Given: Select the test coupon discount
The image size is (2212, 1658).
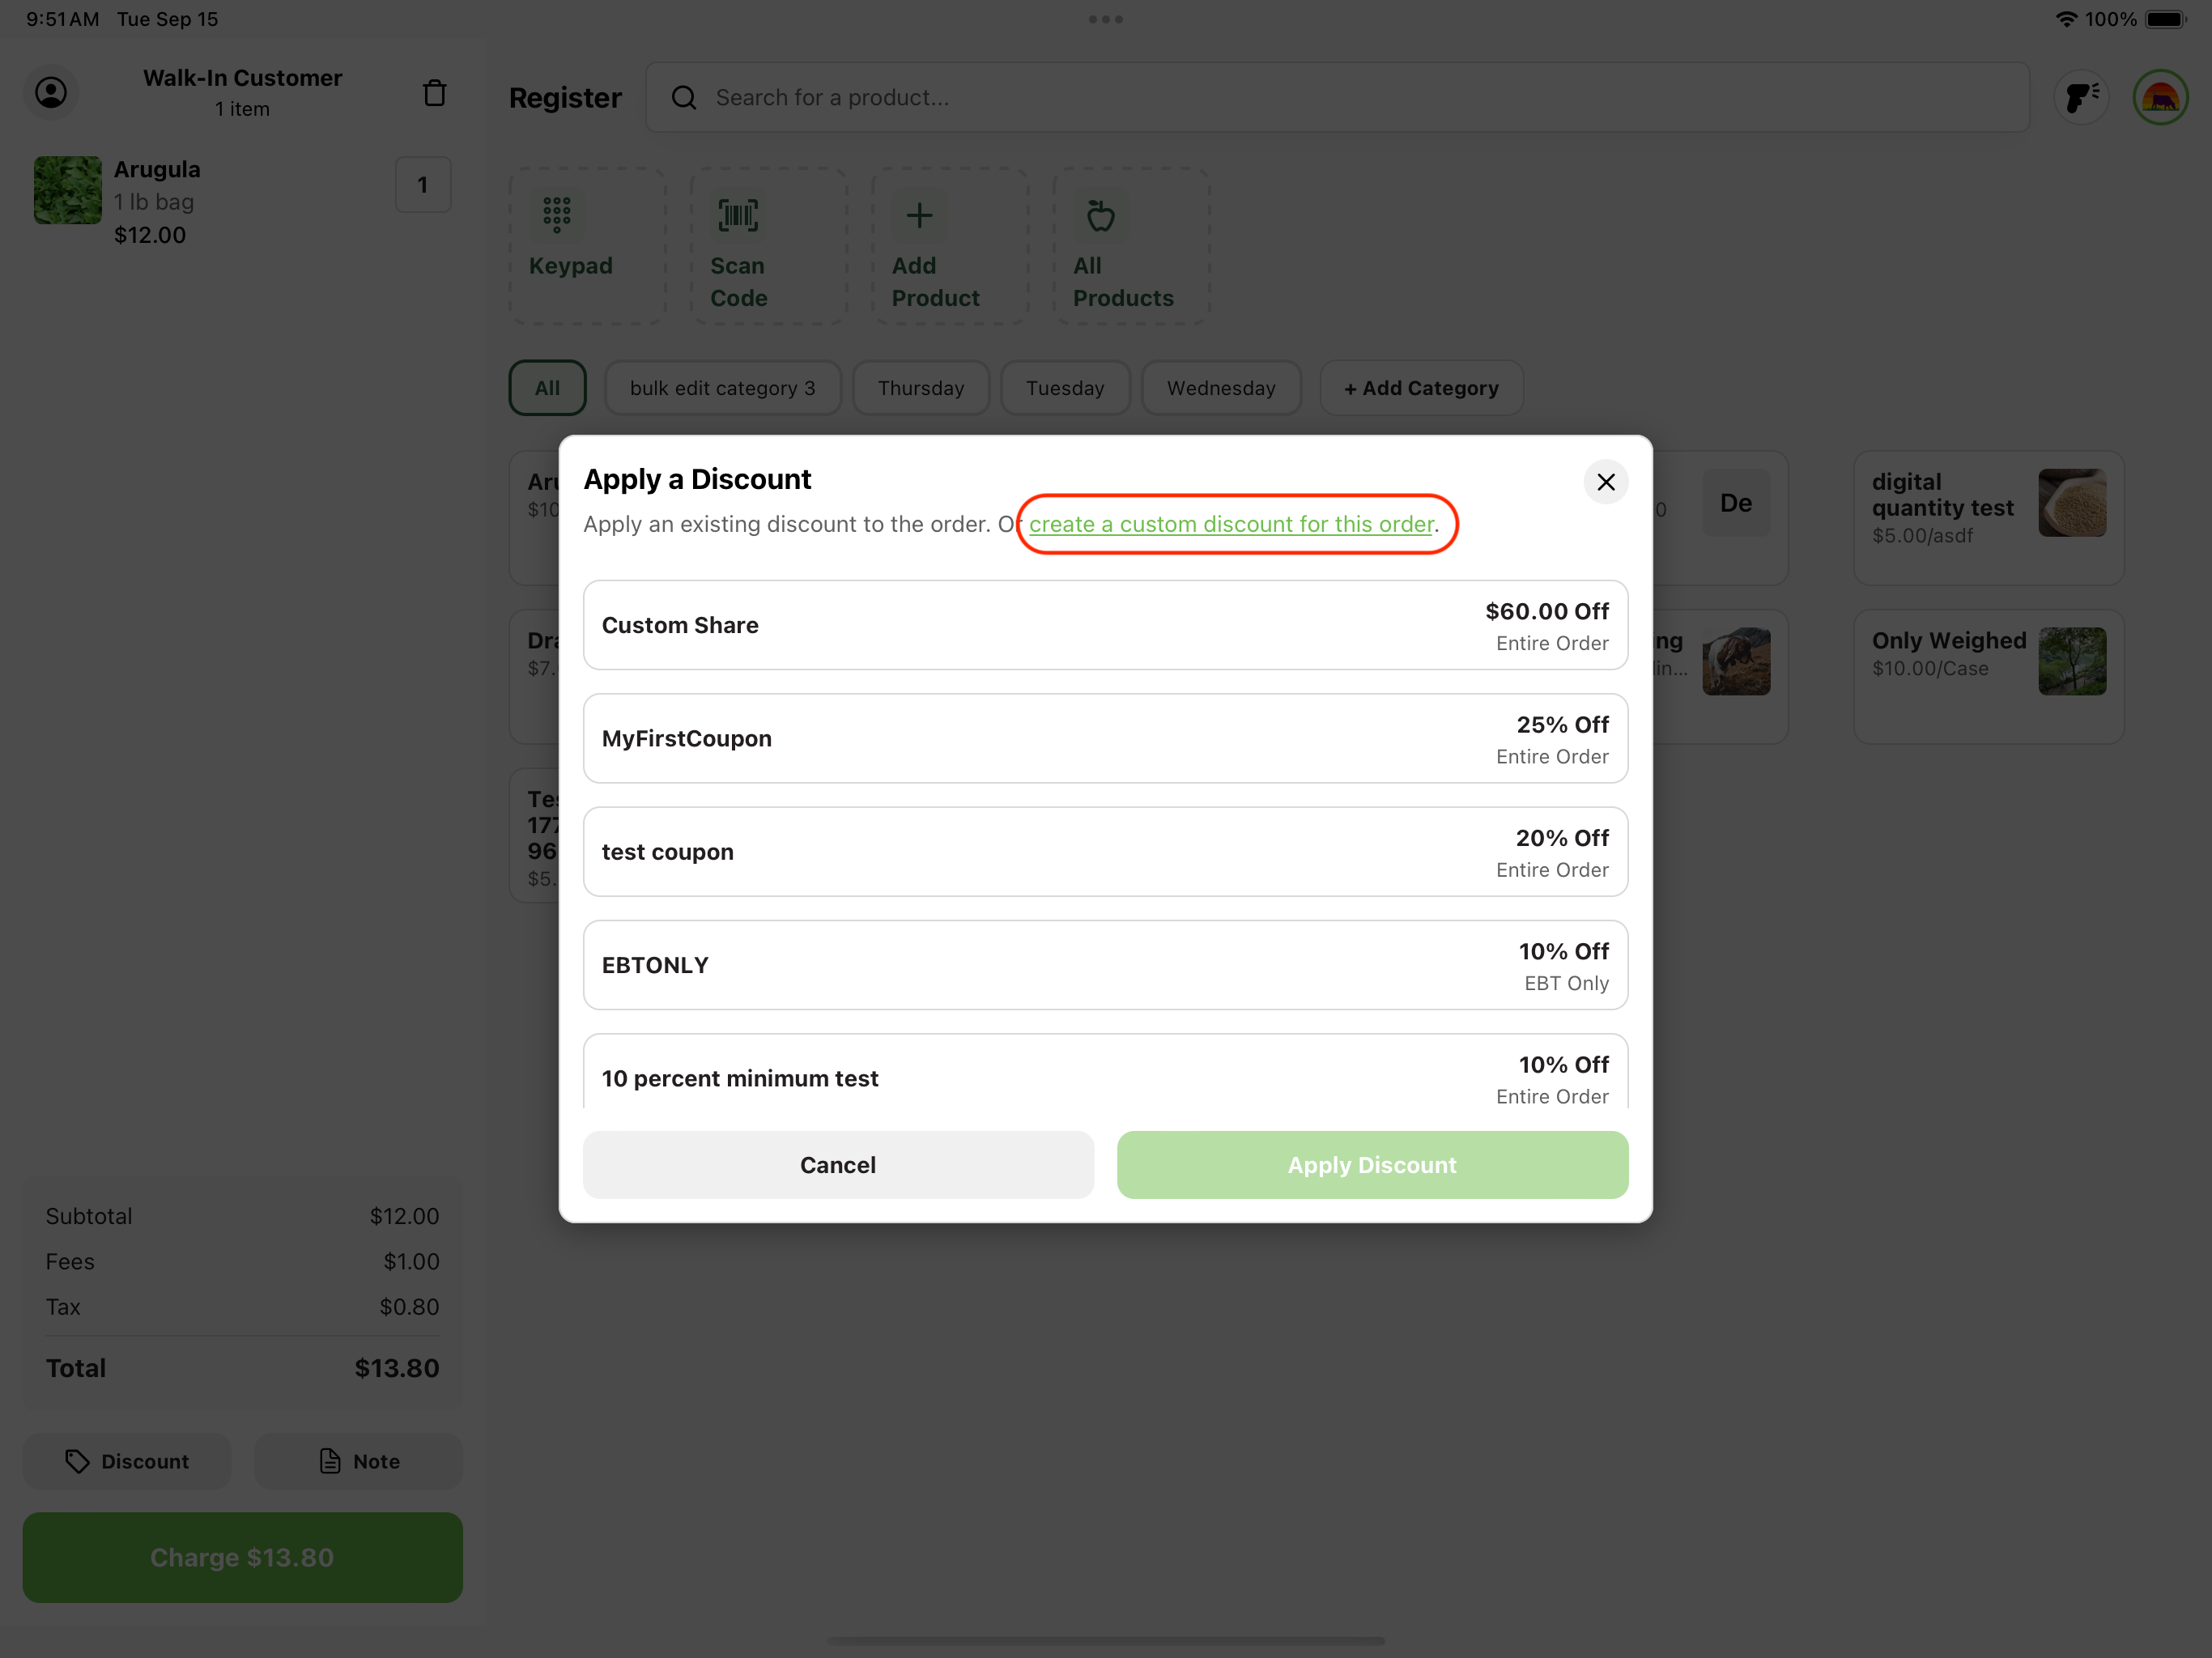Looking at the screenshot, I should (1105, 852).
